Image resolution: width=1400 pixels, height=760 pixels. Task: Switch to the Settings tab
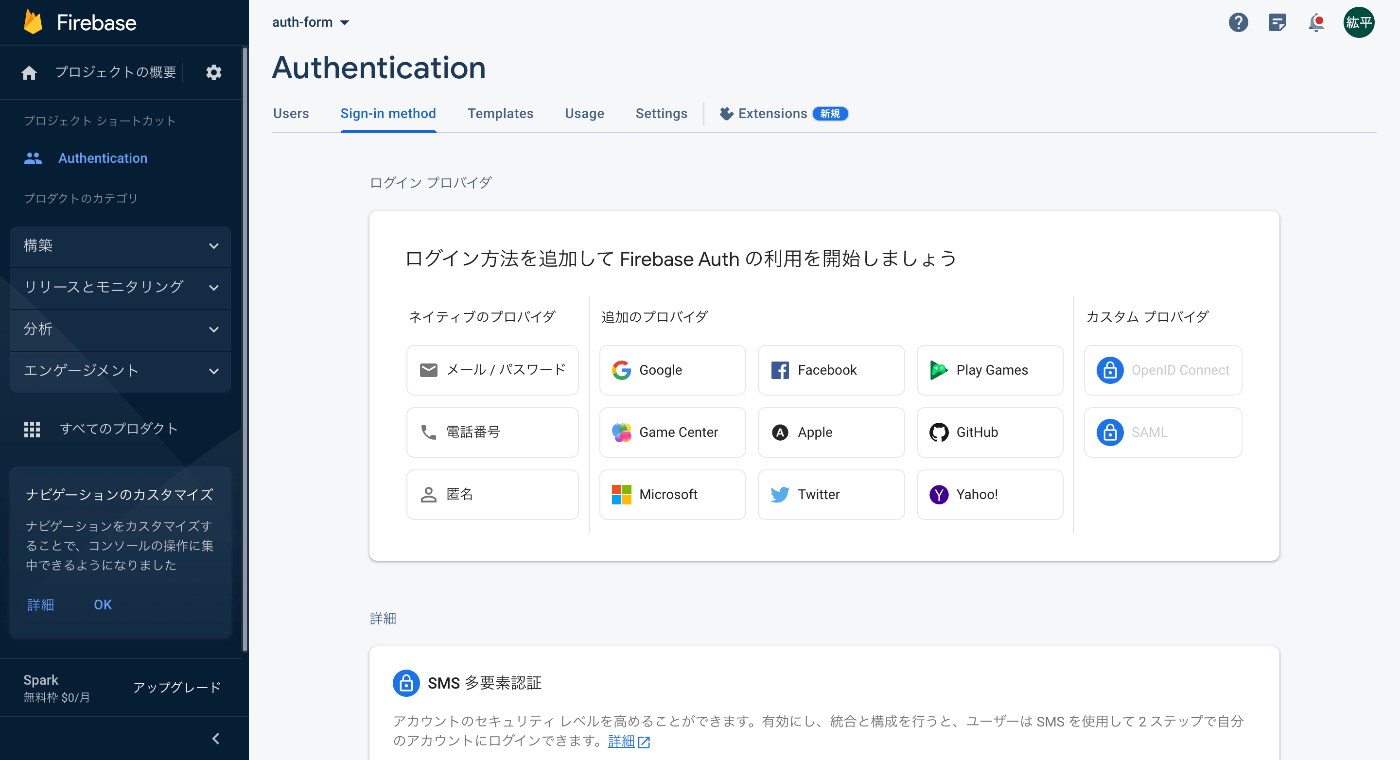(x=661, y=113)
